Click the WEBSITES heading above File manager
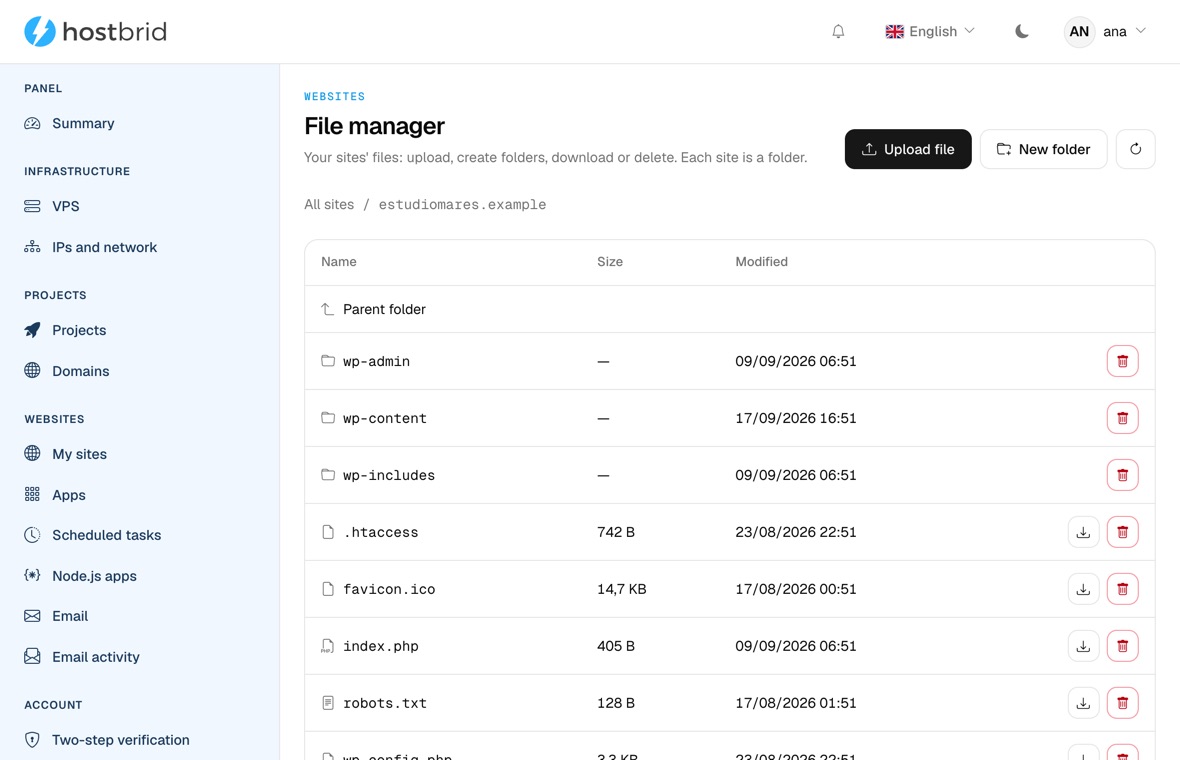Screen dimensions: 1180x760 pyautogui.click(x=334, y=96)
